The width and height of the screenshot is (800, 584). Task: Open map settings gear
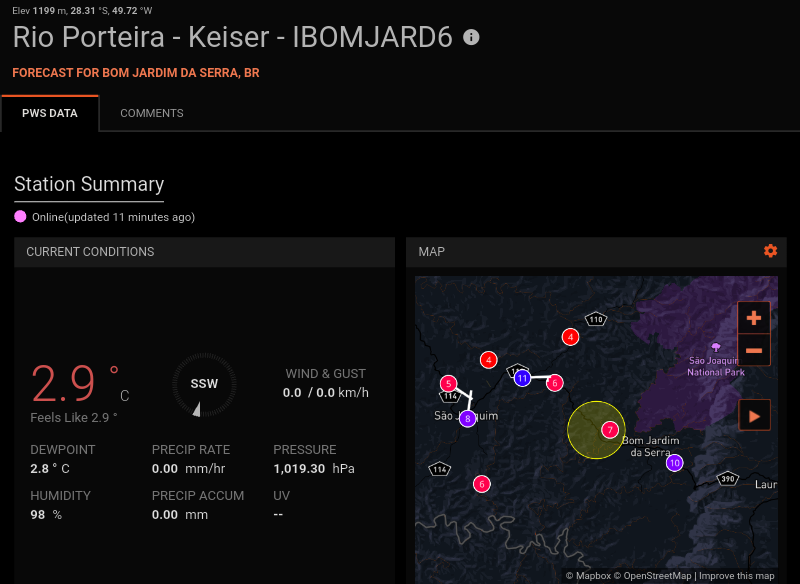(770, 251)
